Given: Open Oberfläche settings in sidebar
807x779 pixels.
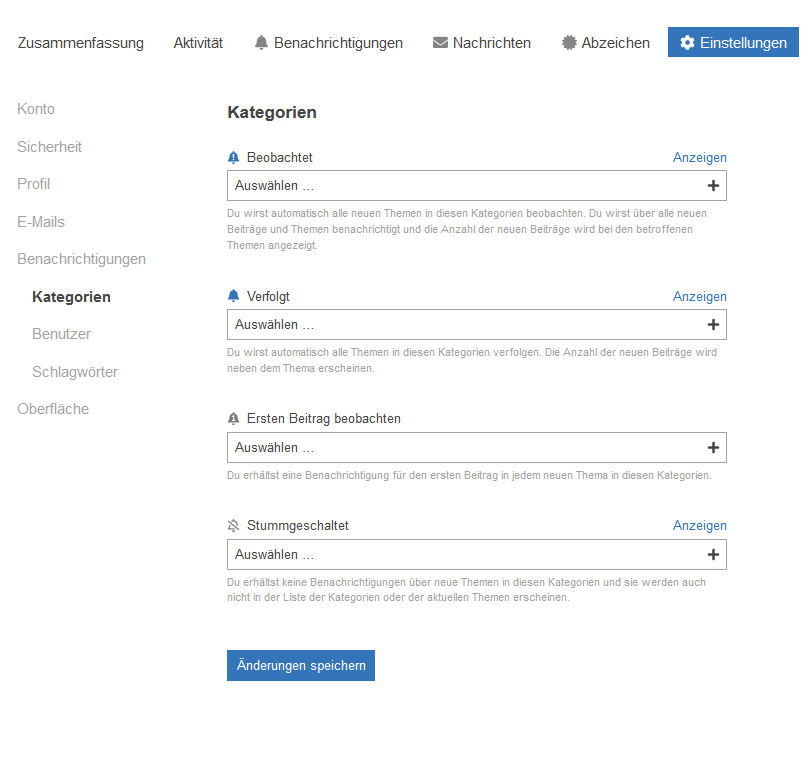Looking at the screenshot, I should 53,409.
